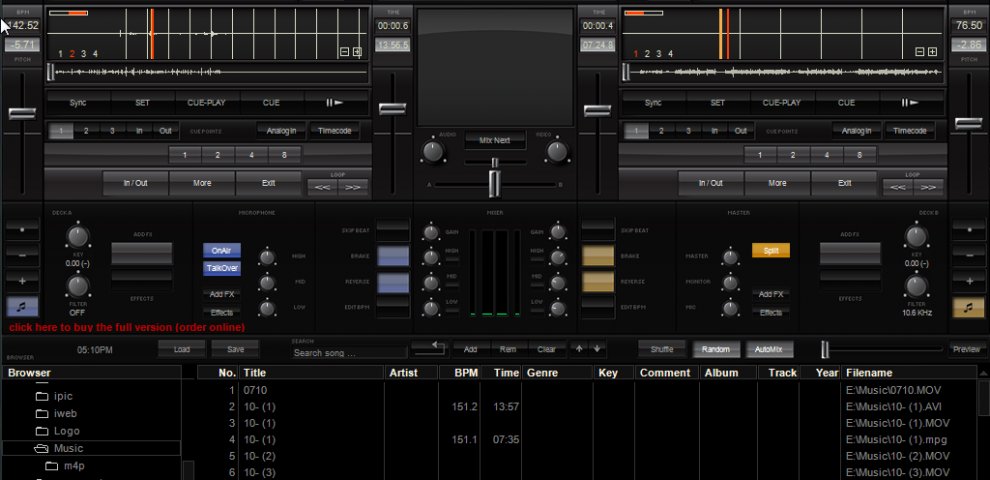The image size is (990, 480).
Task: Move playlist item down with down arrow
Action: coord(597,349)
